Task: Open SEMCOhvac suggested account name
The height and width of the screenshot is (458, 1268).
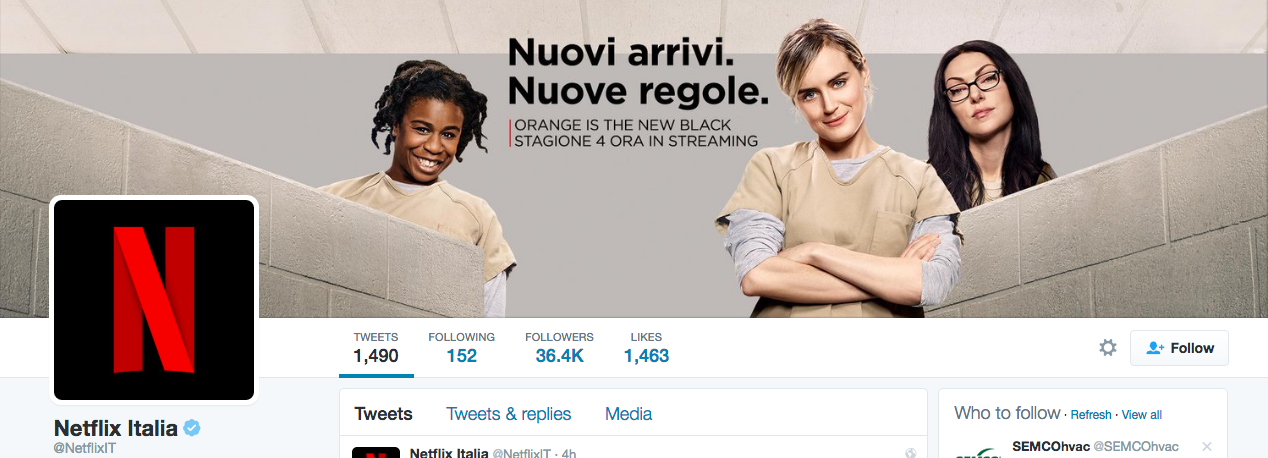Action: (1051, 446)
